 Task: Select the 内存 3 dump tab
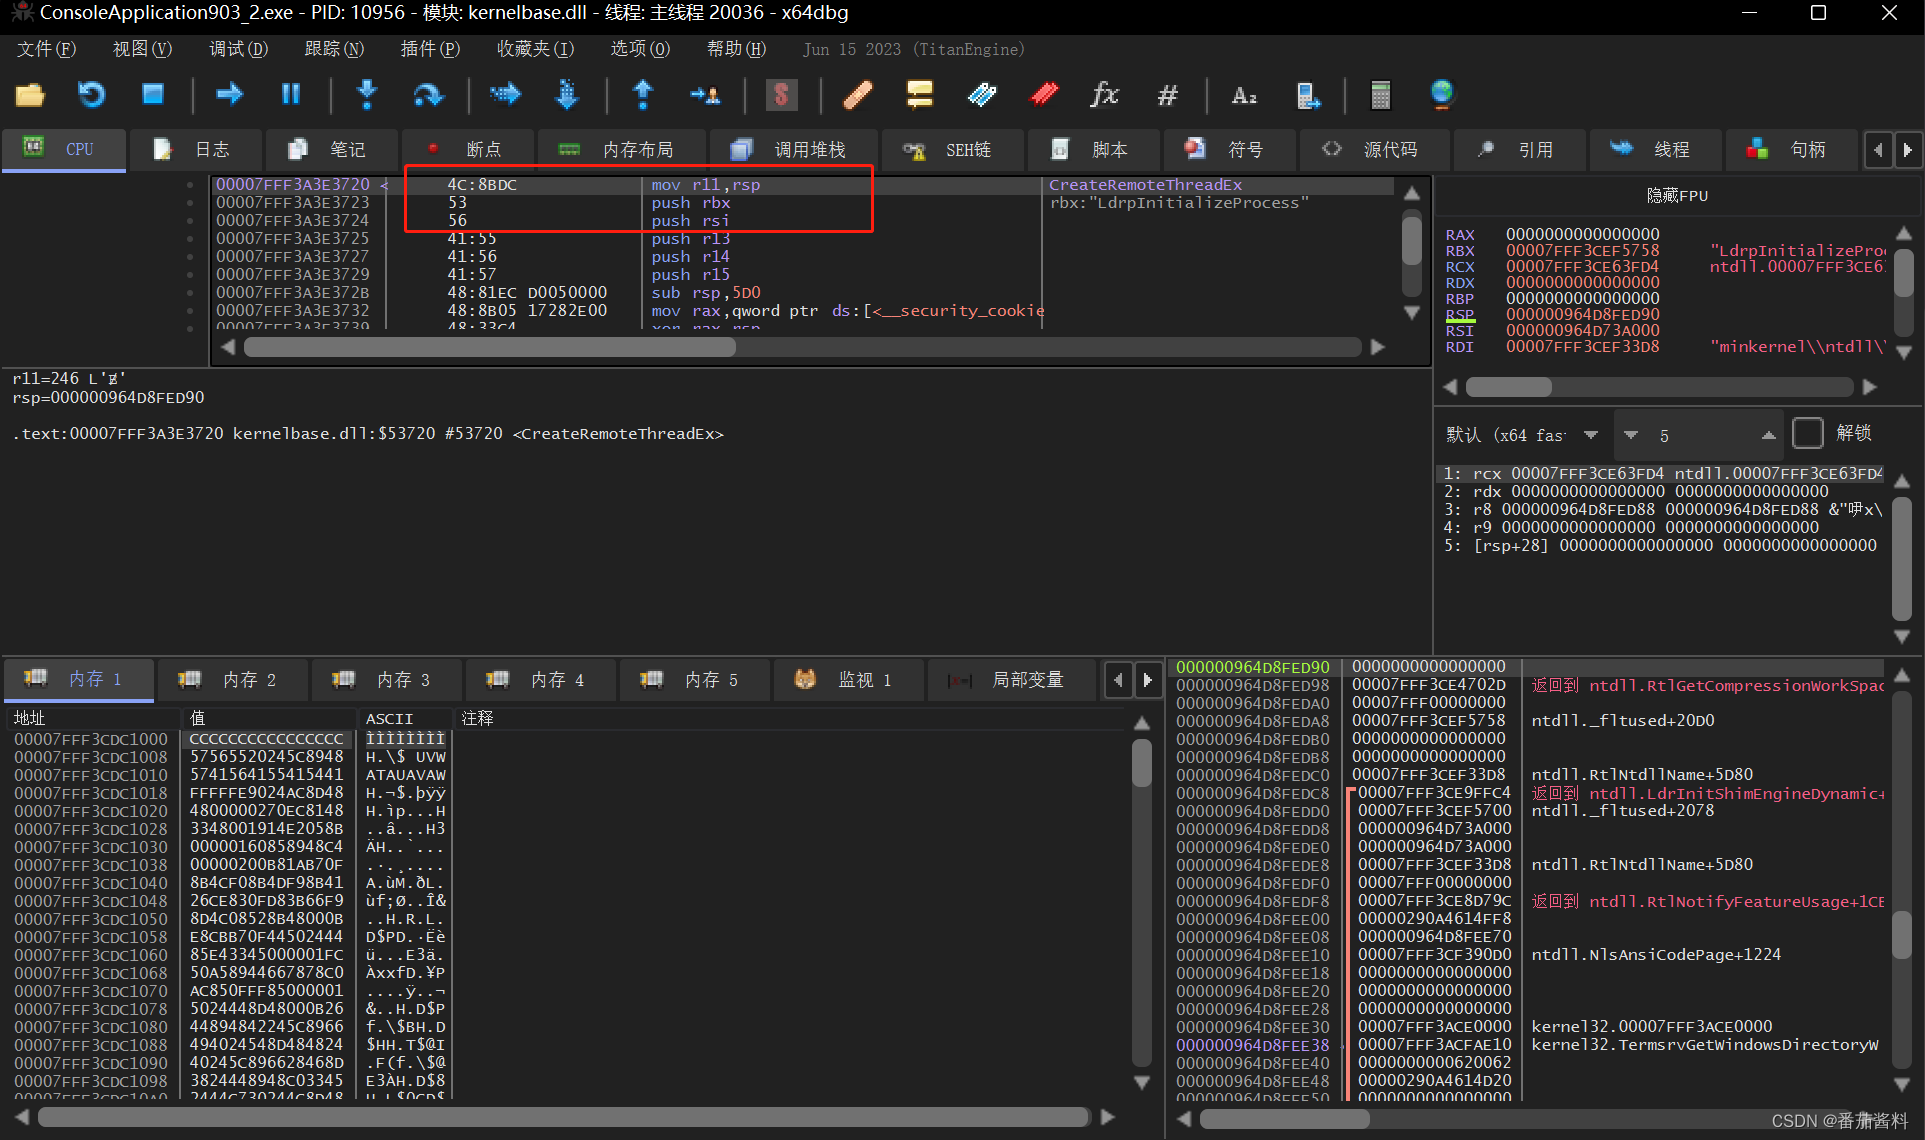pyautogui.click(x=386, y=680)
